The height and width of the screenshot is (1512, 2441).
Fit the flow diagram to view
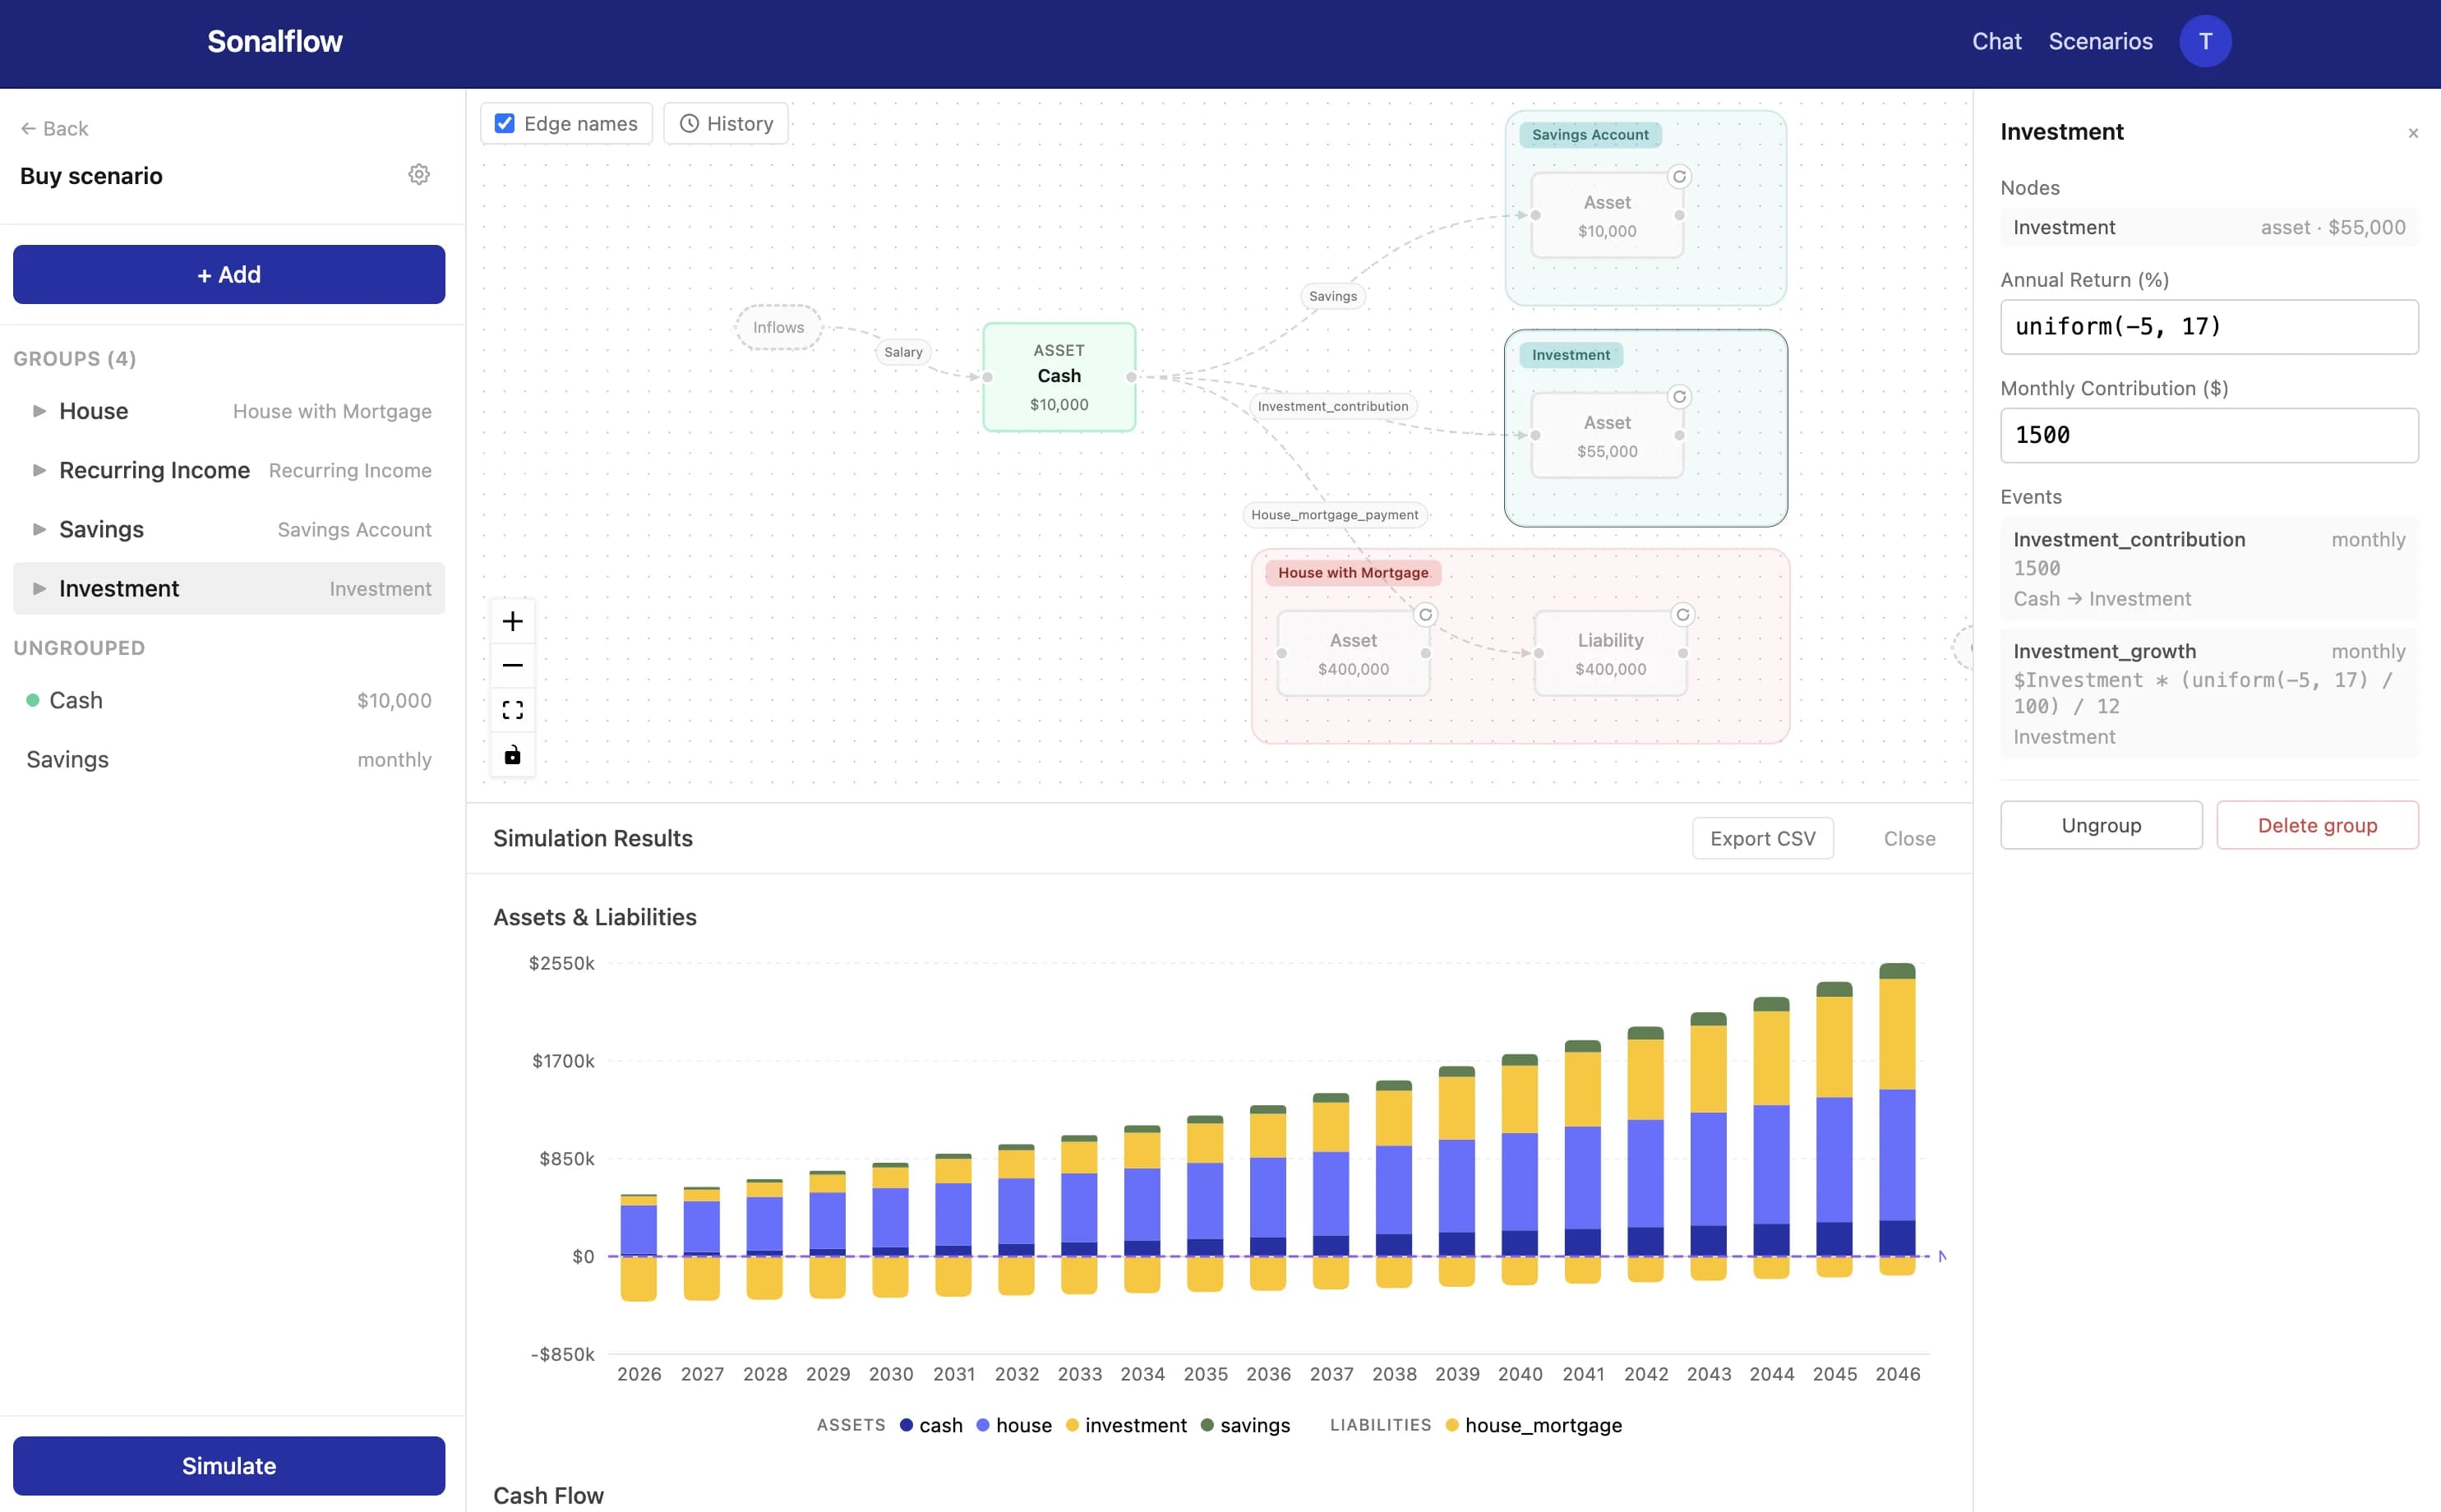512,709
